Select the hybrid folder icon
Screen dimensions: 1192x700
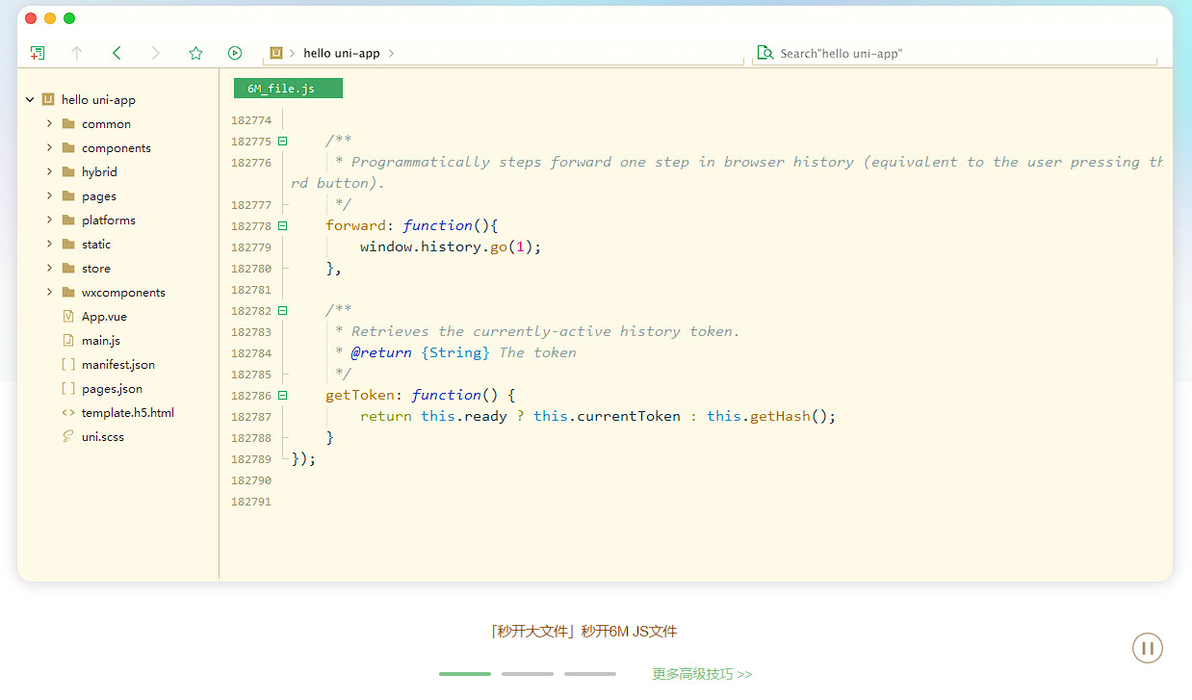pyautogui.click(x=68, y=172)
